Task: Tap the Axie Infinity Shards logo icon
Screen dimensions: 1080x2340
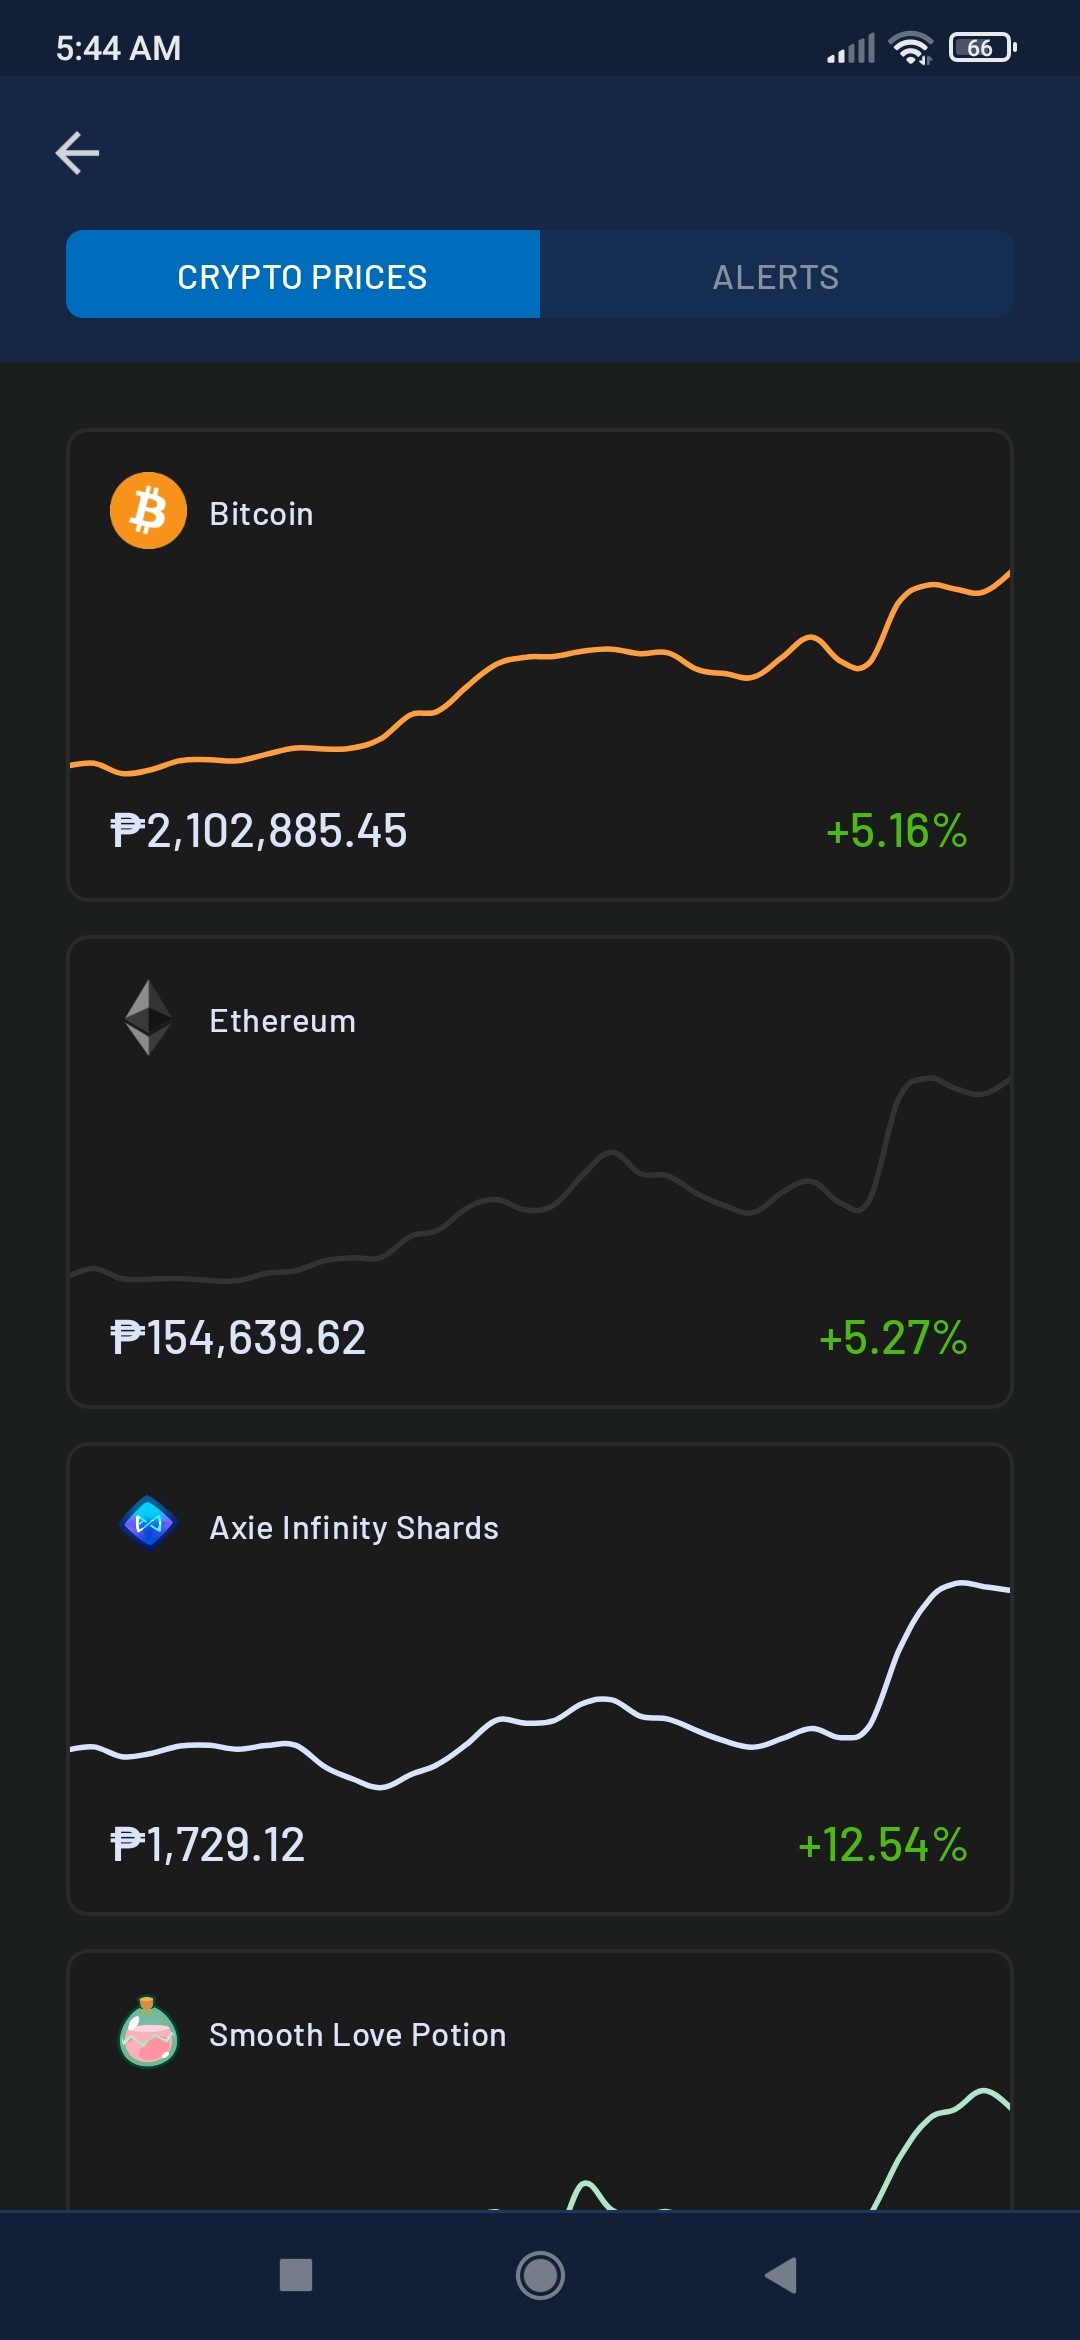Action: click(x=148, y=1523)
